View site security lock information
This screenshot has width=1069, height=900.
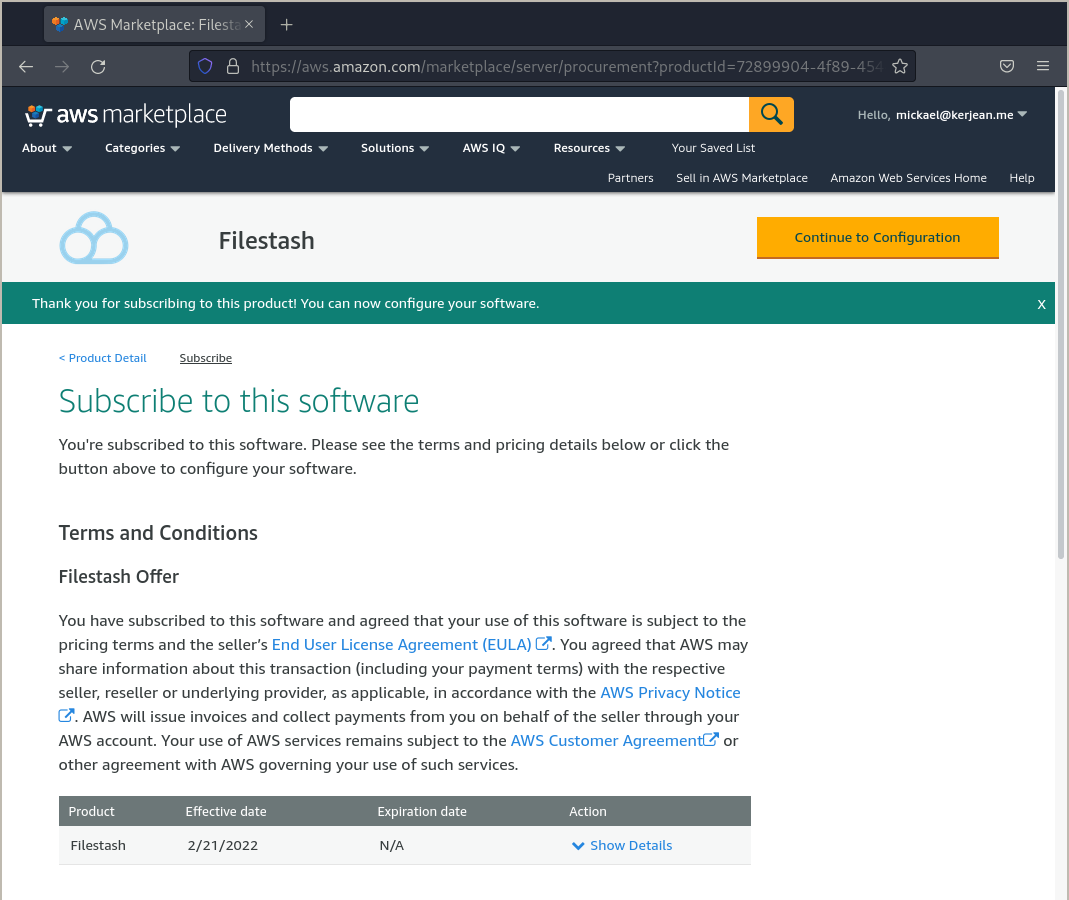232,66
